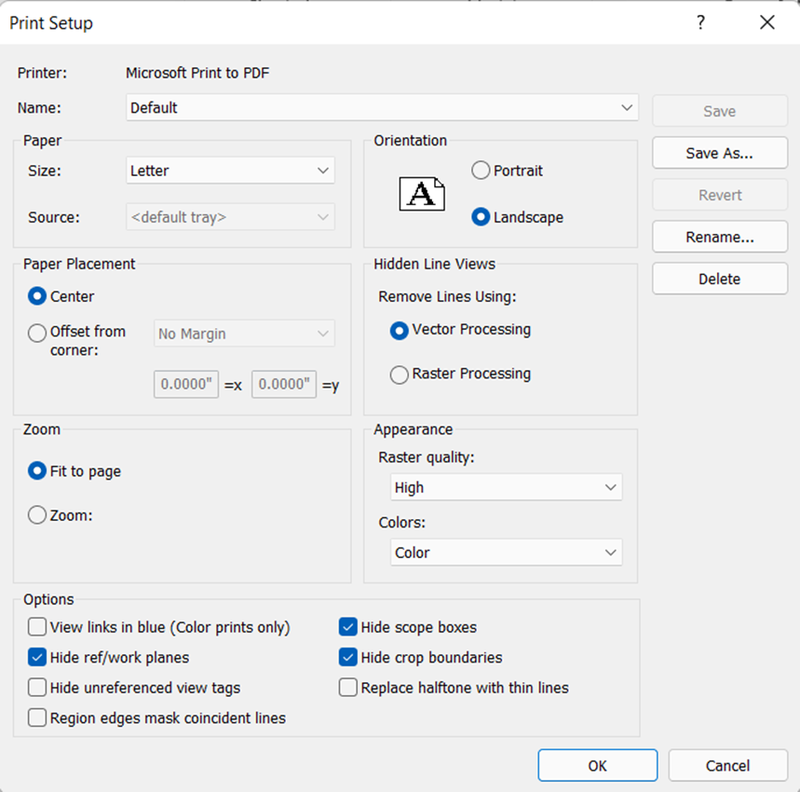Click the Revert button
The height and width of the screenshot is (792, 800).
719,194
